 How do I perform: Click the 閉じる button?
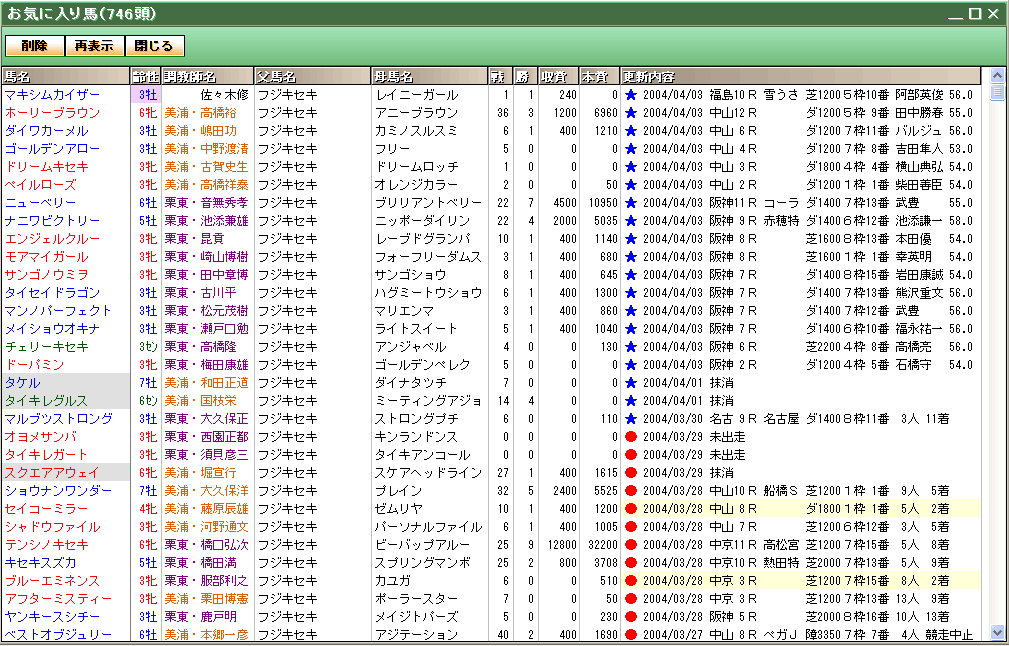(154, 46)
